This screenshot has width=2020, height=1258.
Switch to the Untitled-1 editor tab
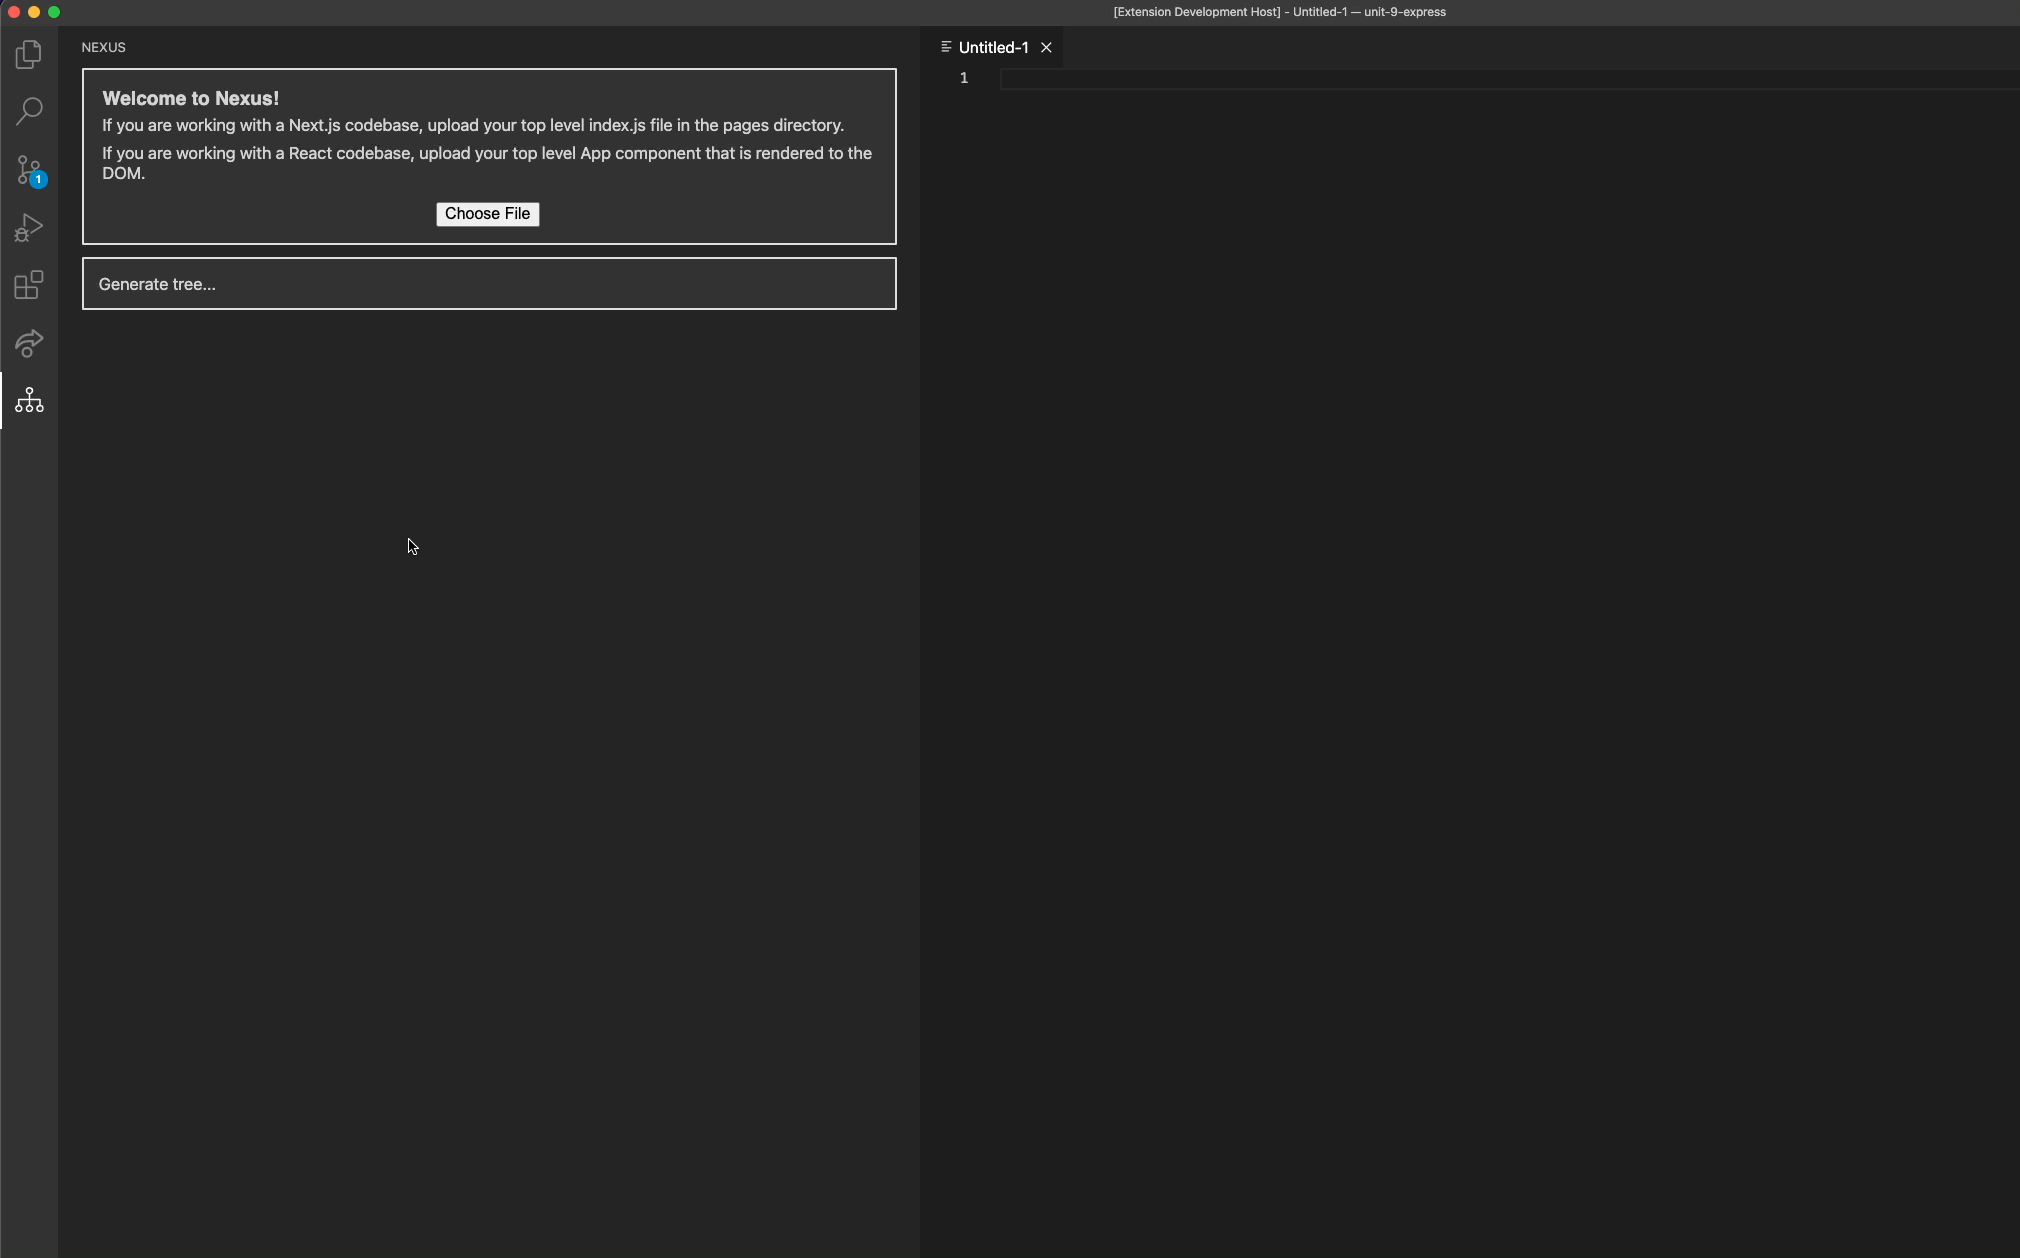point(992,47)
